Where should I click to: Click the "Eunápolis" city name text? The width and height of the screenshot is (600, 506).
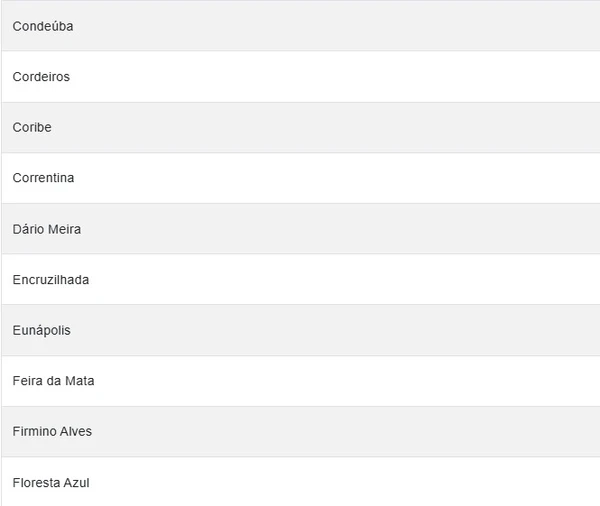(42, 330)
